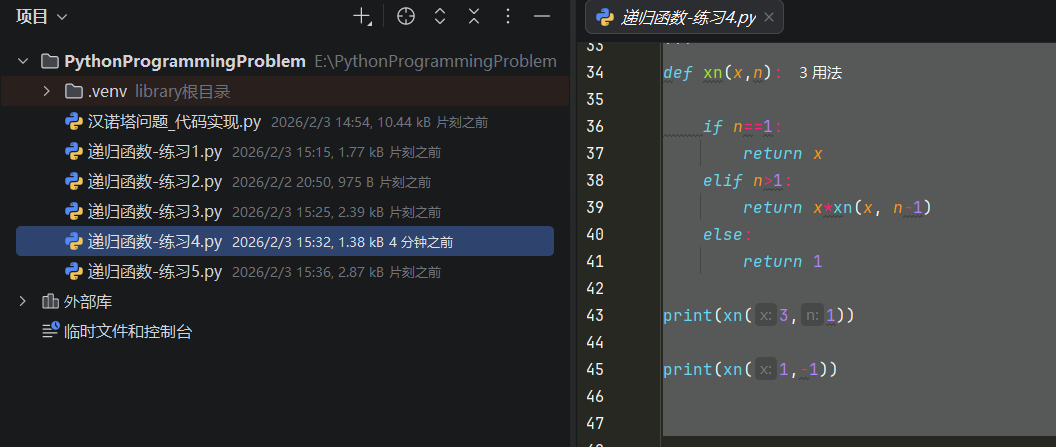Expand all items in project tree

pos(440,17)
